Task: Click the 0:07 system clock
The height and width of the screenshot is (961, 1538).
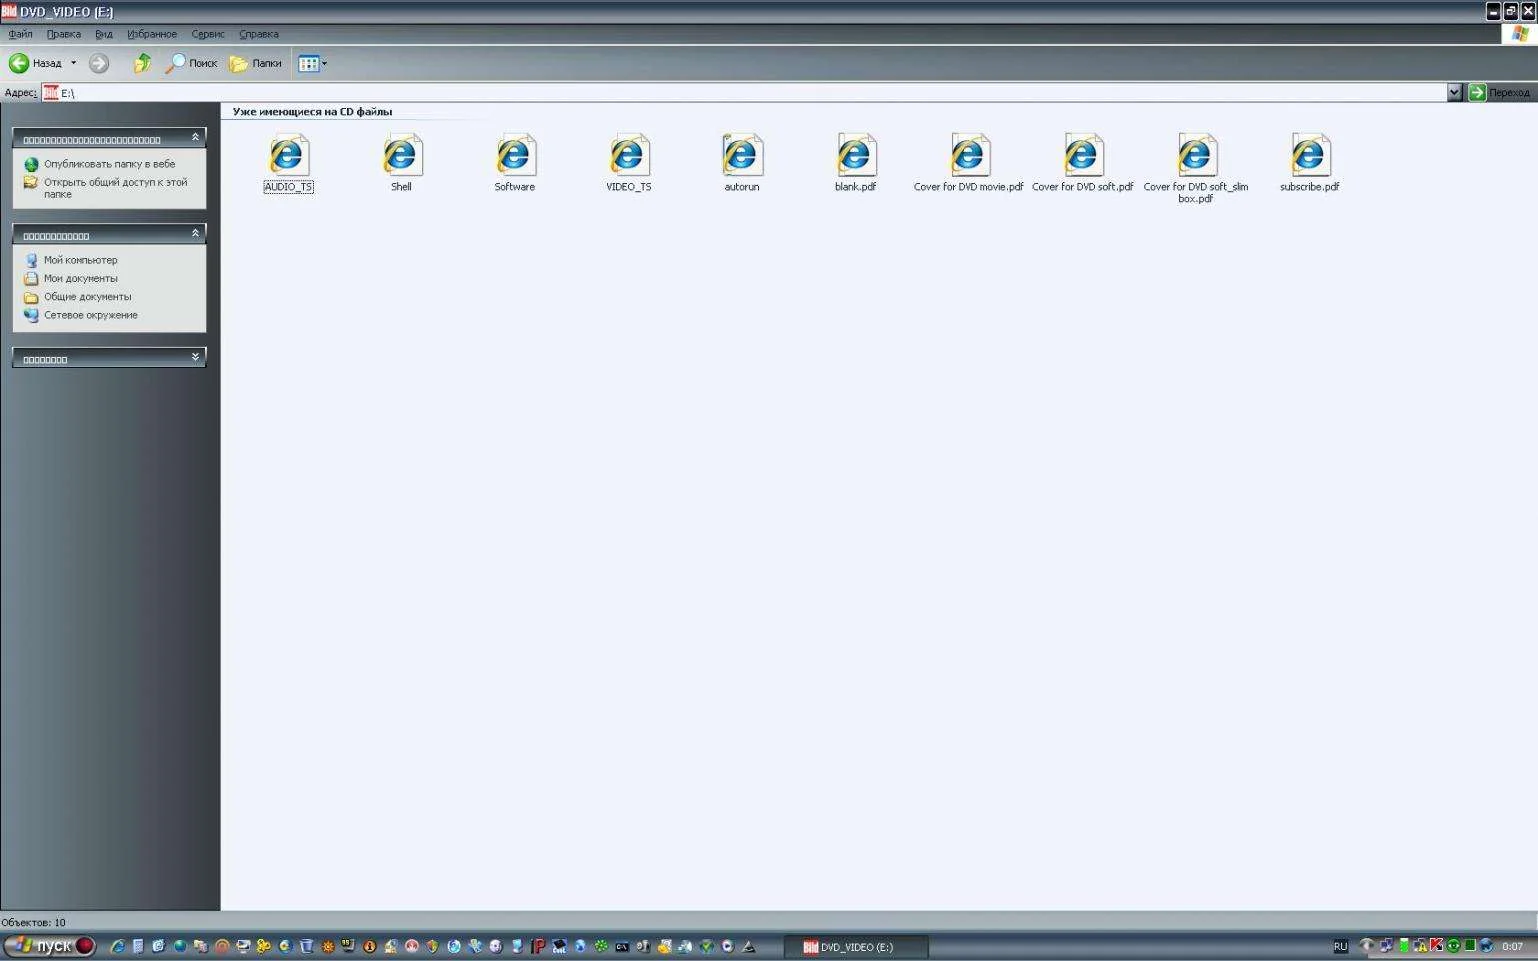Action: 1512,947
